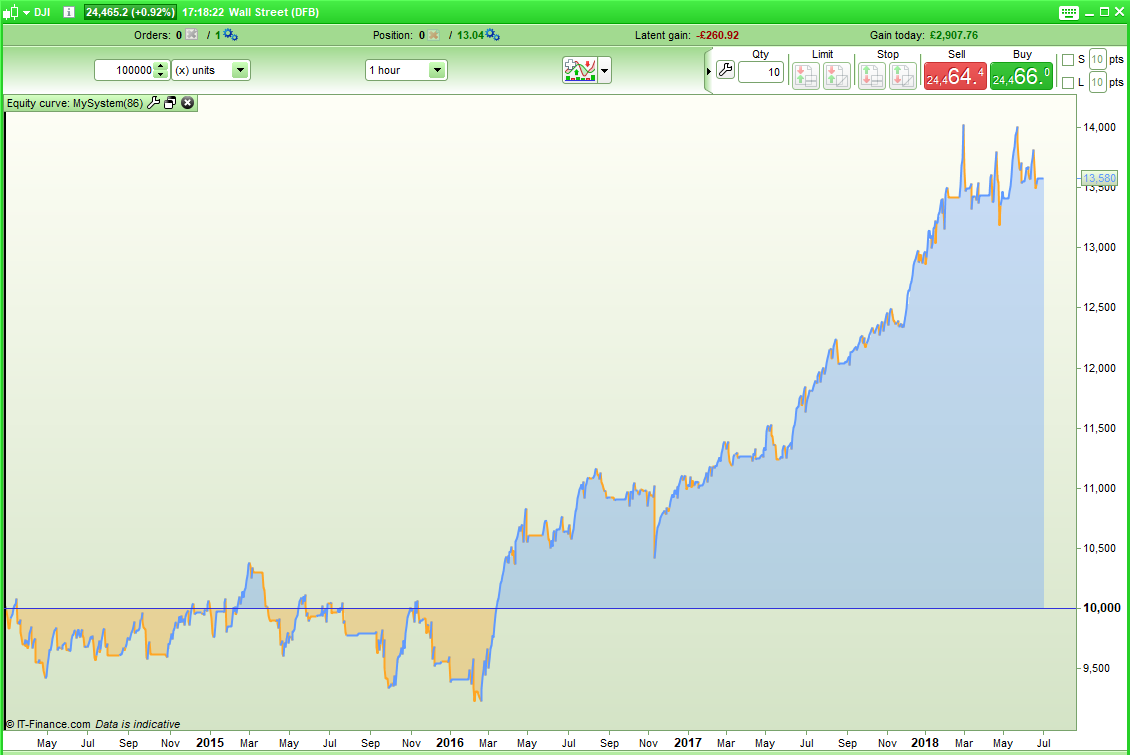Close position with the orange X icon
This screenshot has width=1130, height=755.
pyautogui.click(x=433, y=35)
